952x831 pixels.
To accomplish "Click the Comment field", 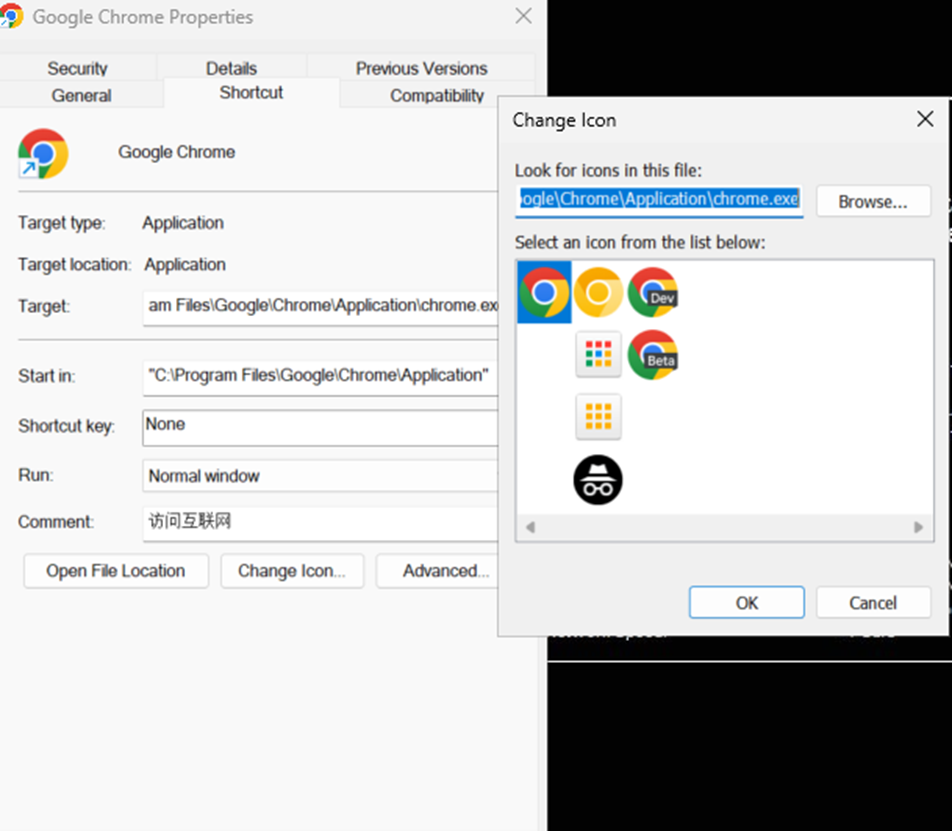I will pos(321,523).
